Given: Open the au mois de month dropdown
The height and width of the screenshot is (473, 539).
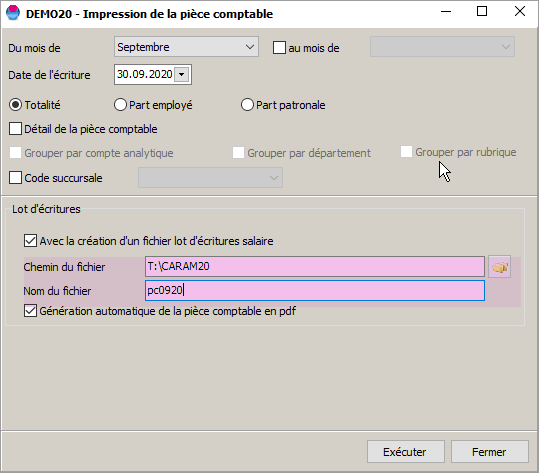Looking at the screenshot, I should (442, 47).
